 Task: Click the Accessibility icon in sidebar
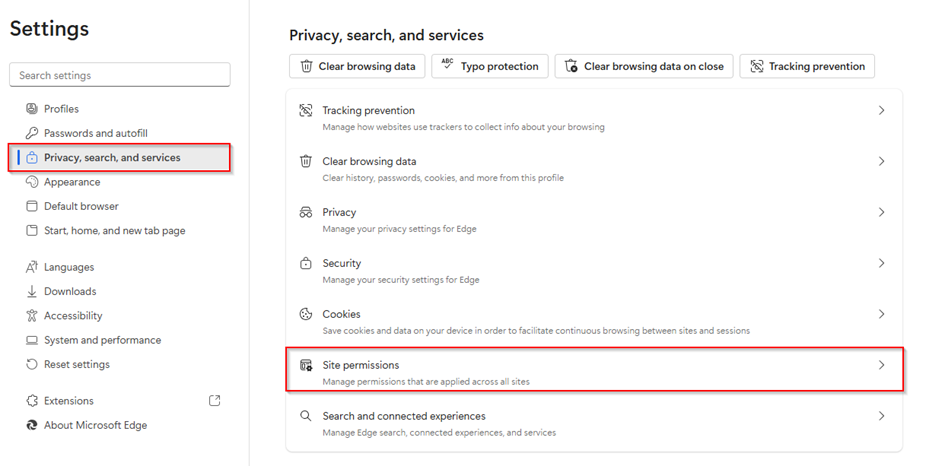click(x=32, y=316)
